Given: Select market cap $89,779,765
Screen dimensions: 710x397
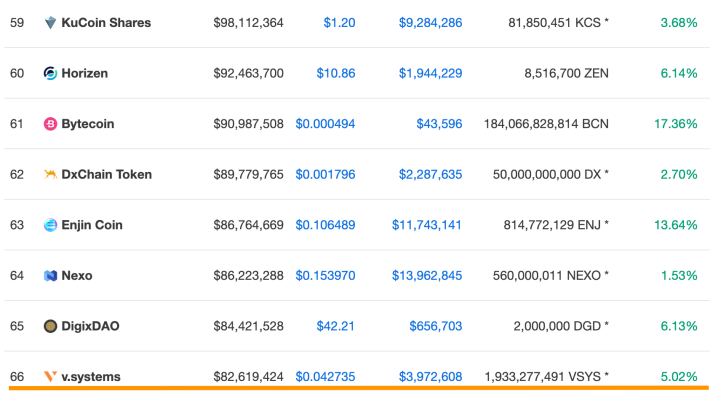Looking at the screenshot, I should coord(249,174).
